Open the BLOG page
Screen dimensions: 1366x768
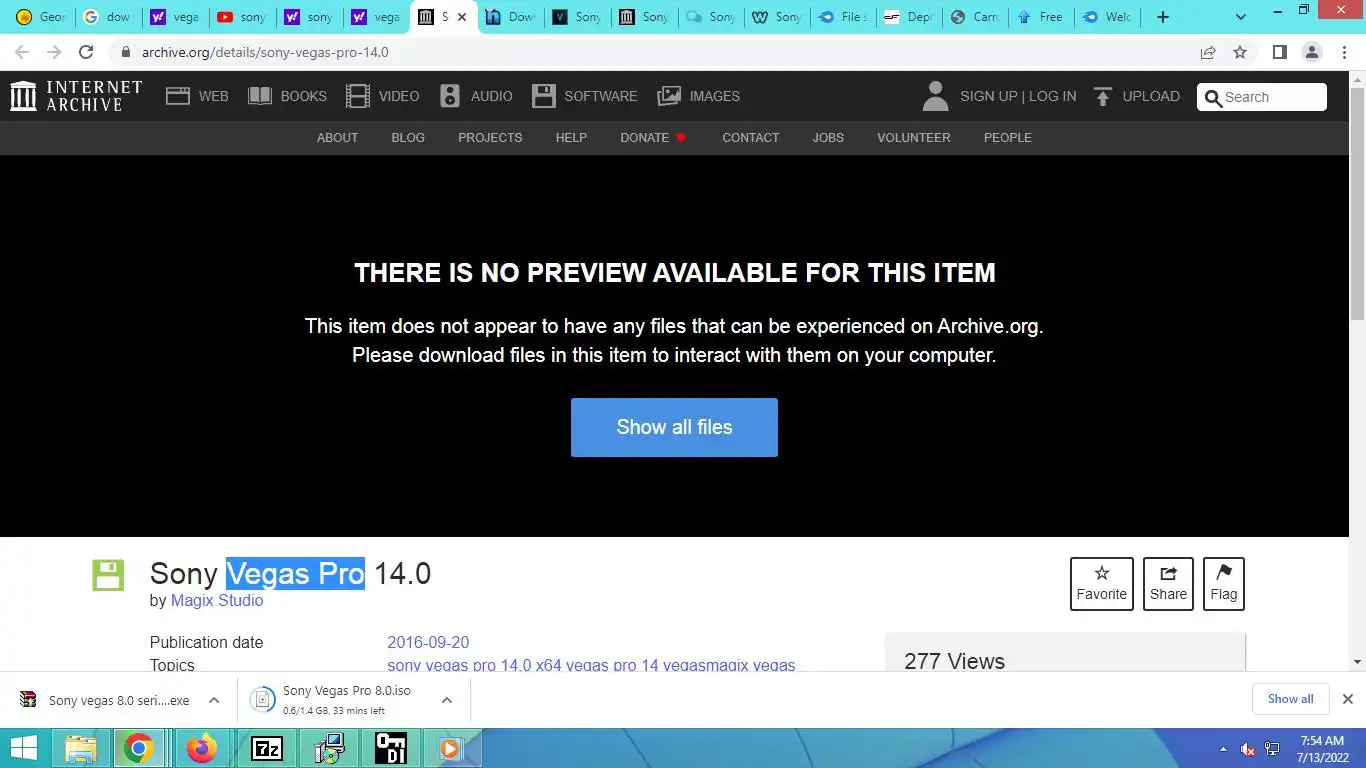408,137
